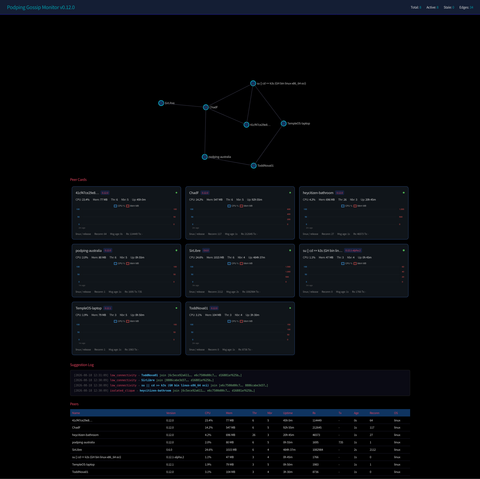This screenshot has height=479, width=480.
Task: Select the SirLibre node in the graph
Action: (x=161, y=103)
